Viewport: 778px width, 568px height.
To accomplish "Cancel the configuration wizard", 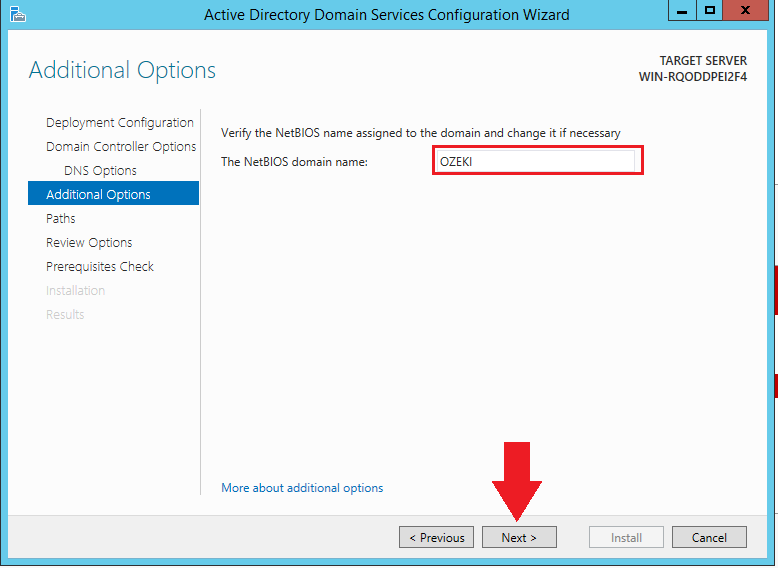I will [708, 538].
